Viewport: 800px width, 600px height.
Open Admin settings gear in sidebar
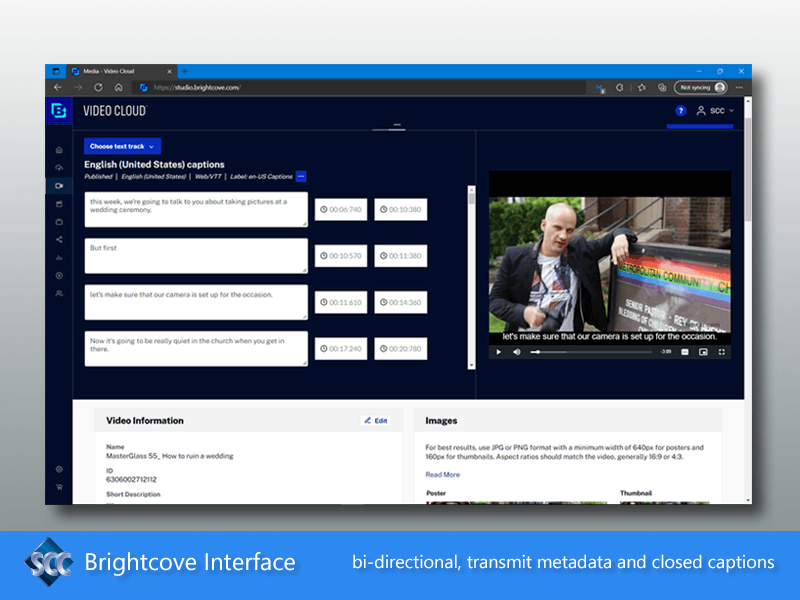pyautogui.click(x=59, y=469)
